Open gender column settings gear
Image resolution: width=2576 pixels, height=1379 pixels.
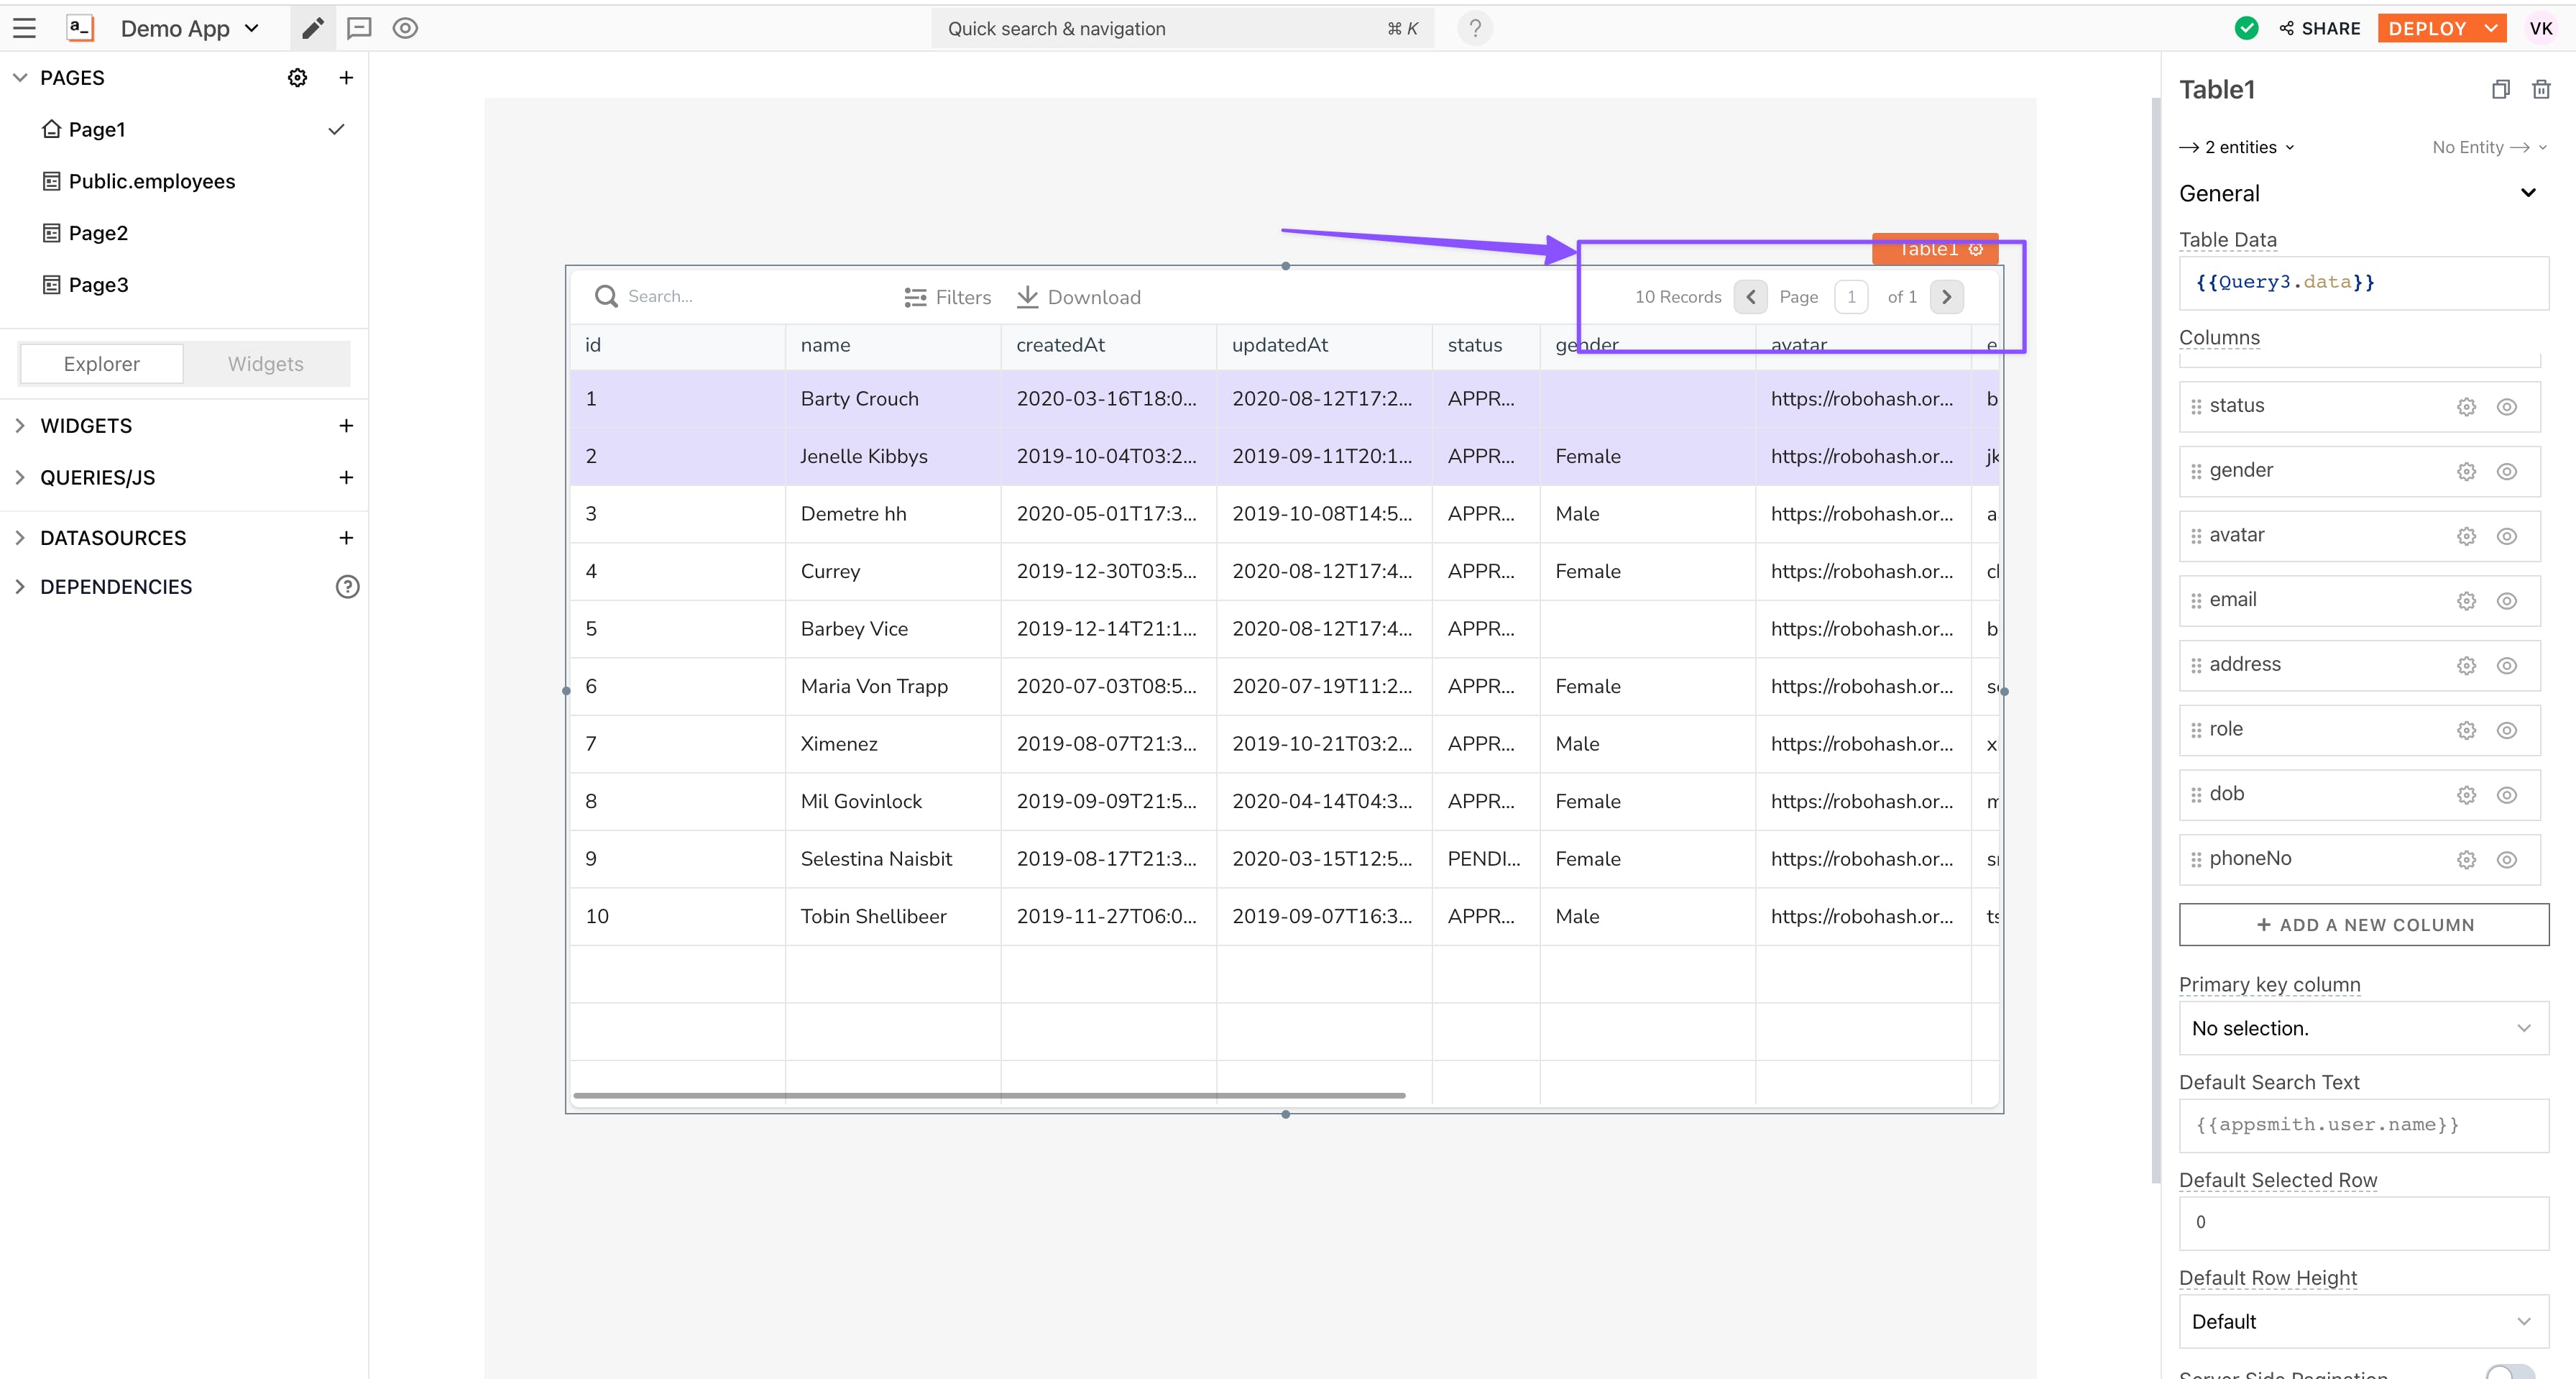[x=2466, y=471]
